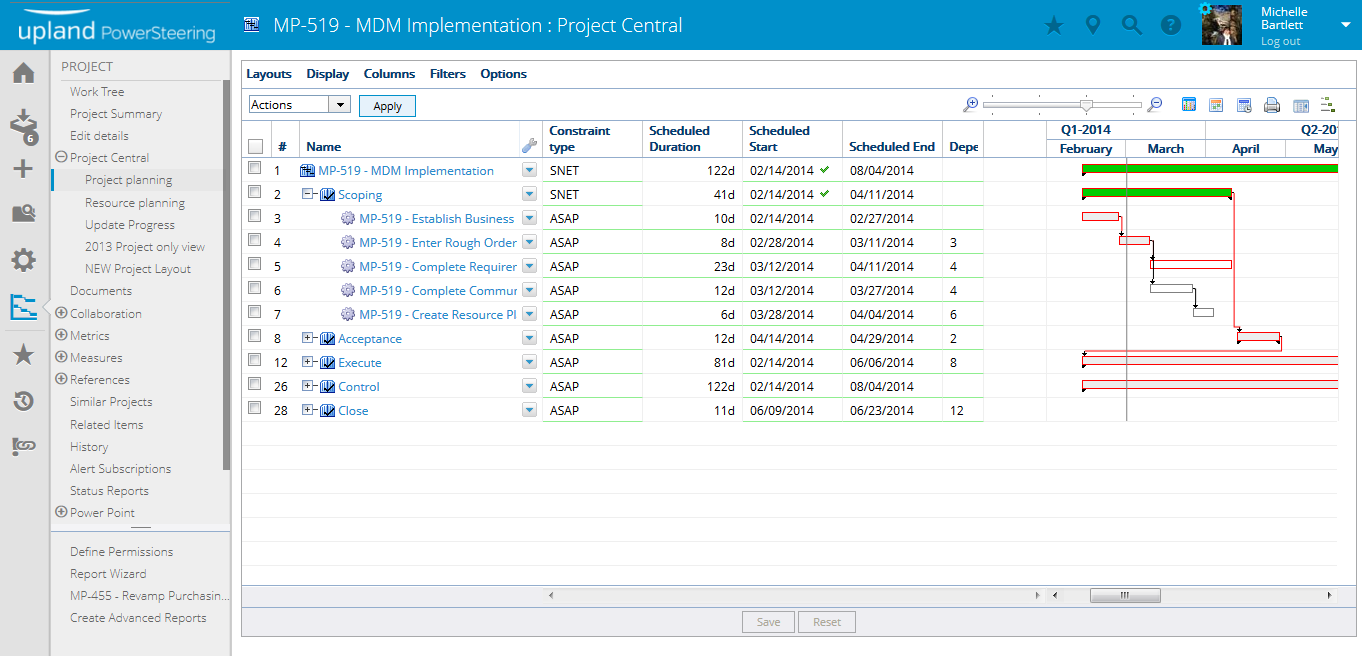The width and height of the screenshot is (1362, 656).
Task: Open the header help question icon
Action: tap(1171, 25)
